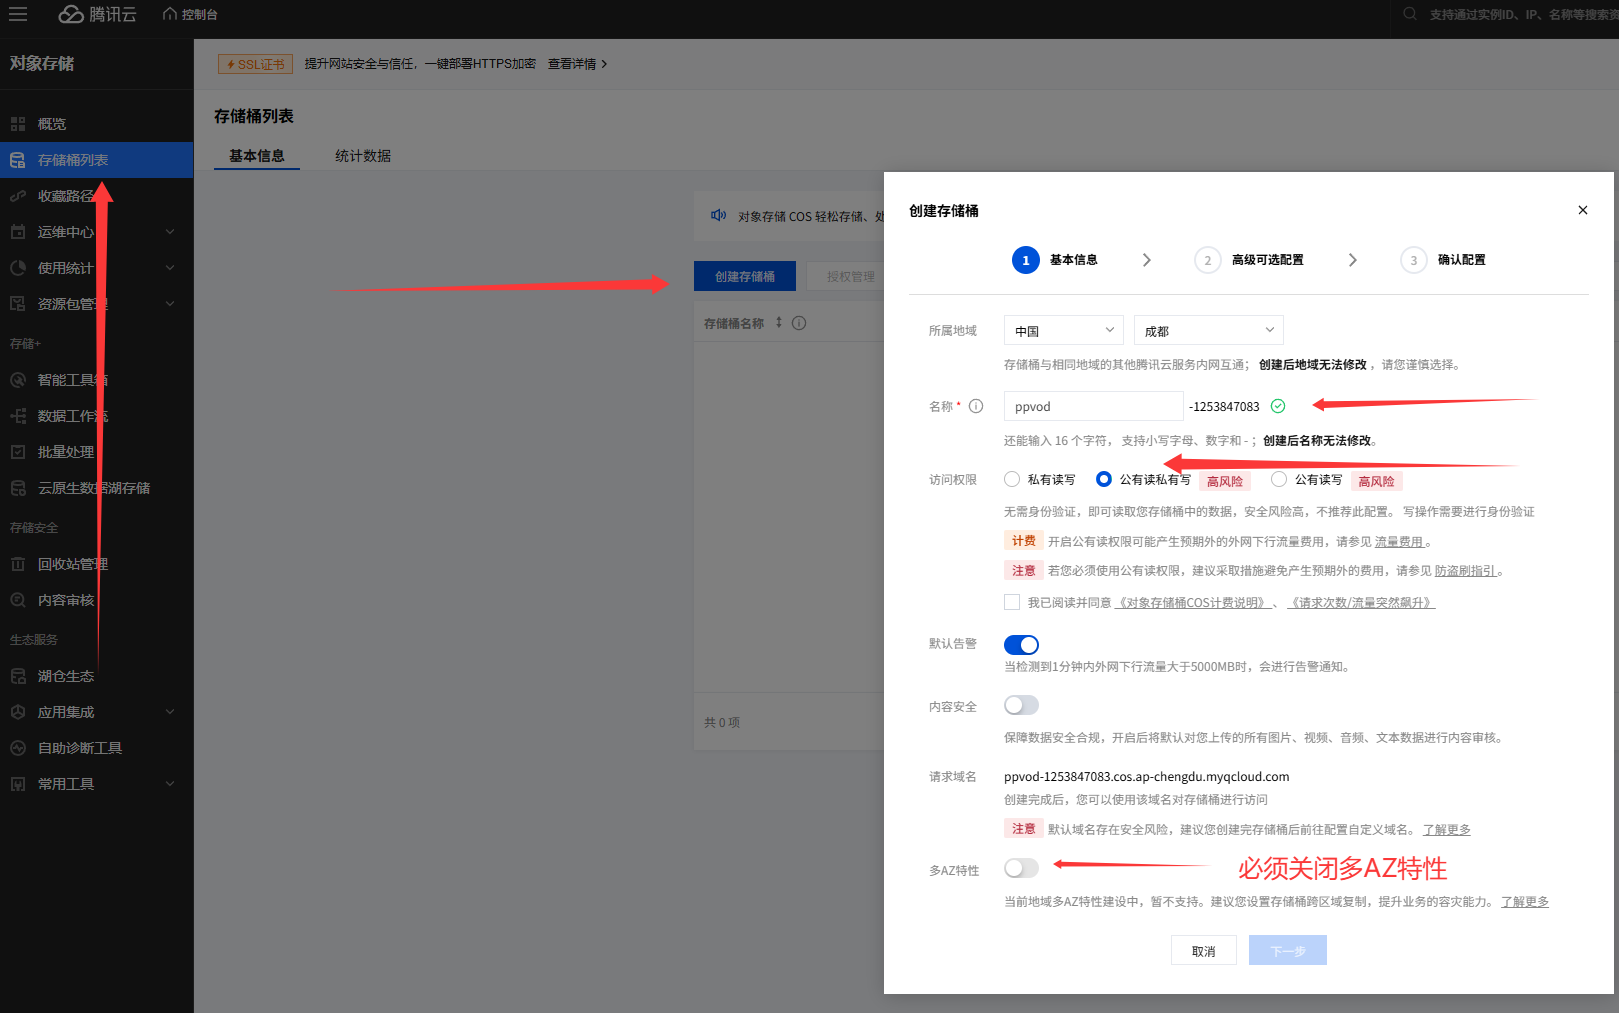This screenshot has width=1619, height=1013.
Task: Click the sort icon beside 存储桶名称 column
Action: (x=779, y=323)
